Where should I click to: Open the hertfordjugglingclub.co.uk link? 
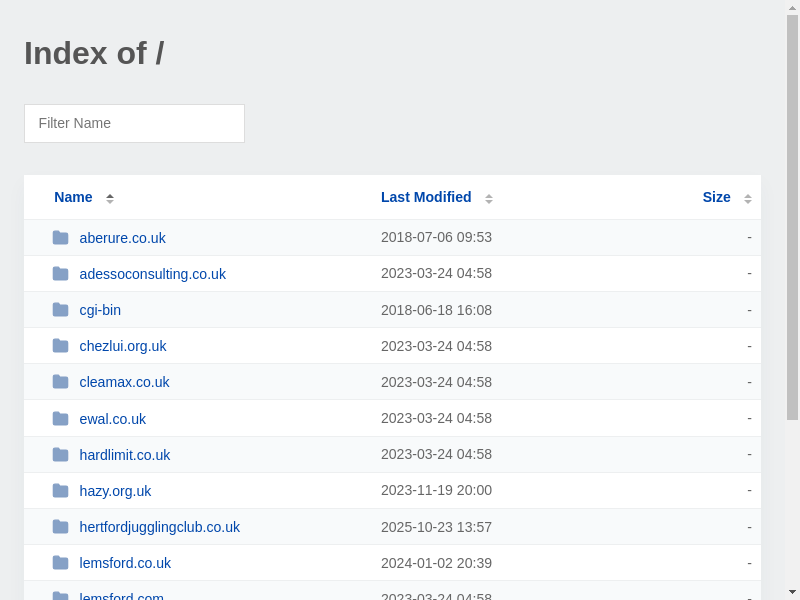coord(160,527)
